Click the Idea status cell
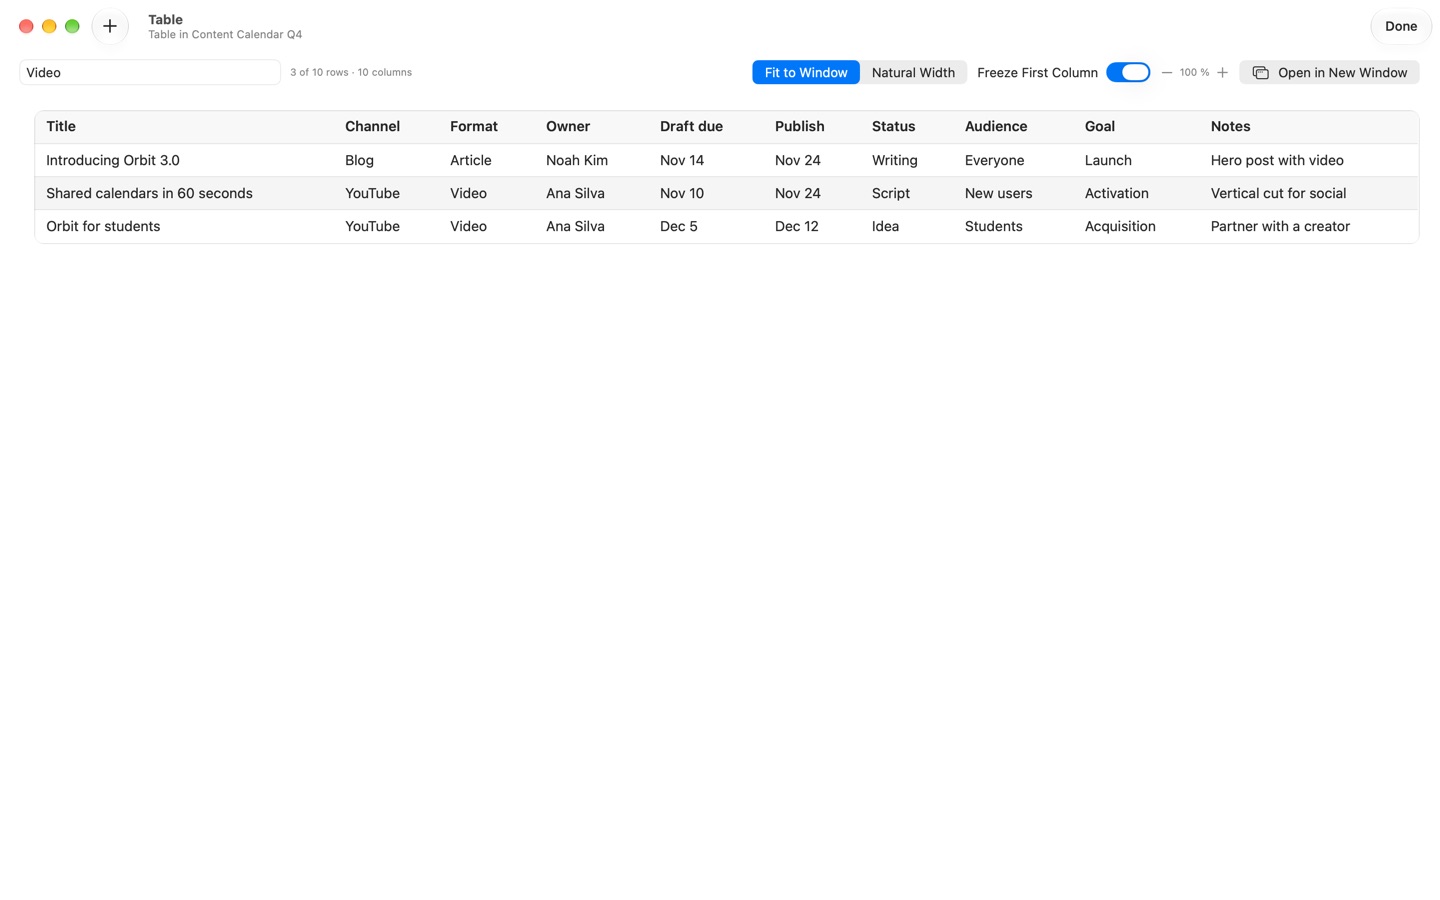This screenshot has height=900, width=1440. pyautogui.click(x=885, y=226)
